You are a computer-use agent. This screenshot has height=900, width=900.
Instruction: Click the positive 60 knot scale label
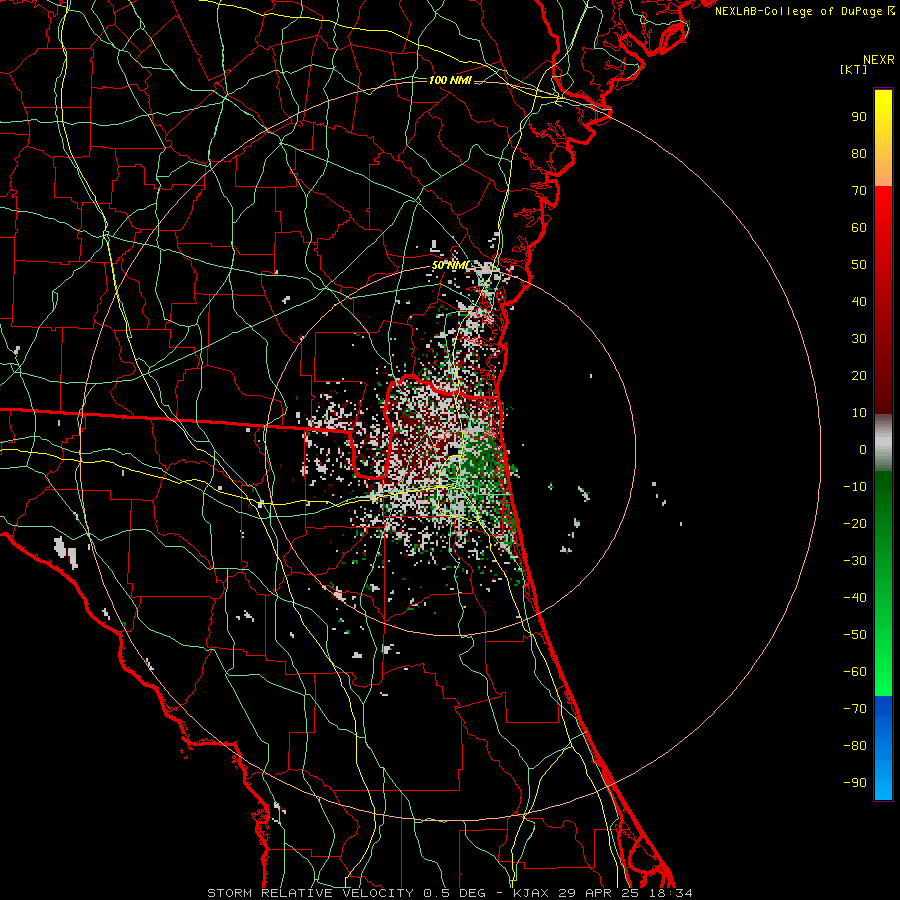click(859, 227)
